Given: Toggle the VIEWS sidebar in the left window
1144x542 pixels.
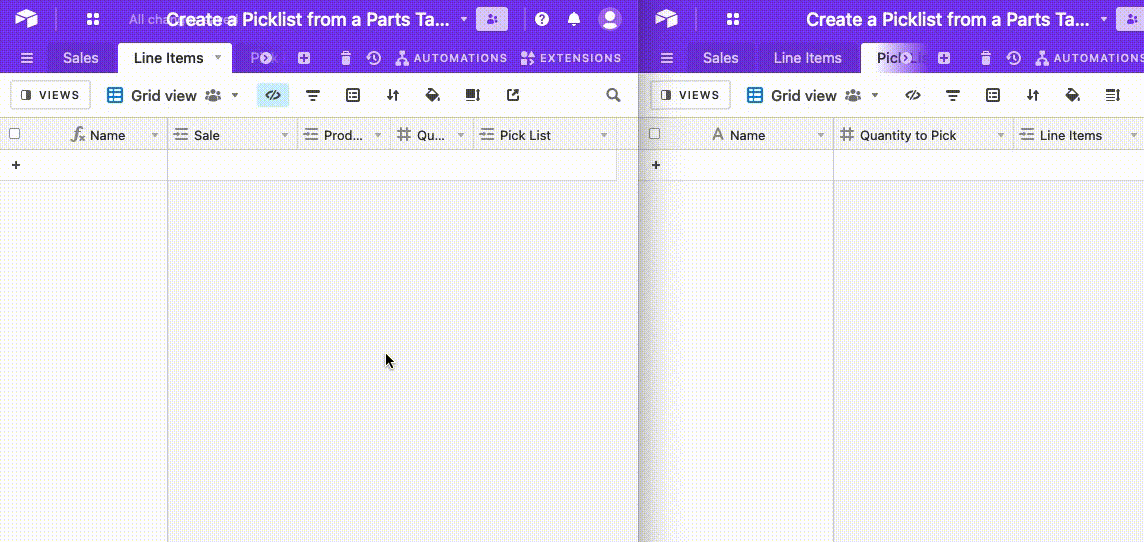Looking at the screenshot, I should (x=51, y=96).
